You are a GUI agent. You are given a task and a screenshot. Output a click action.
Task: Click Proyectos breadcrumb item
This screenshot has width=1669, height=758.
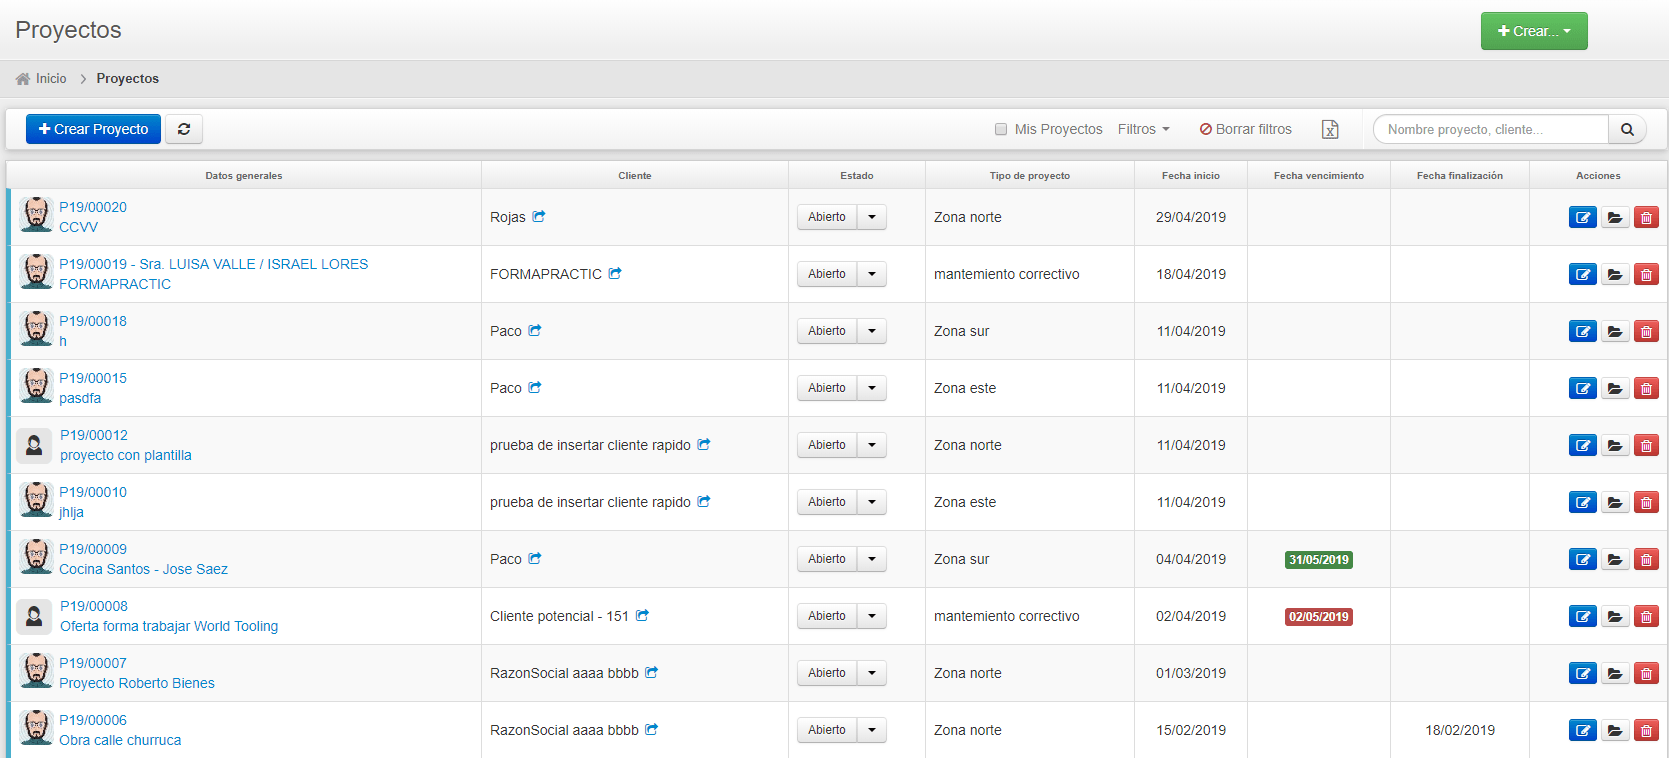click(128, 78)
